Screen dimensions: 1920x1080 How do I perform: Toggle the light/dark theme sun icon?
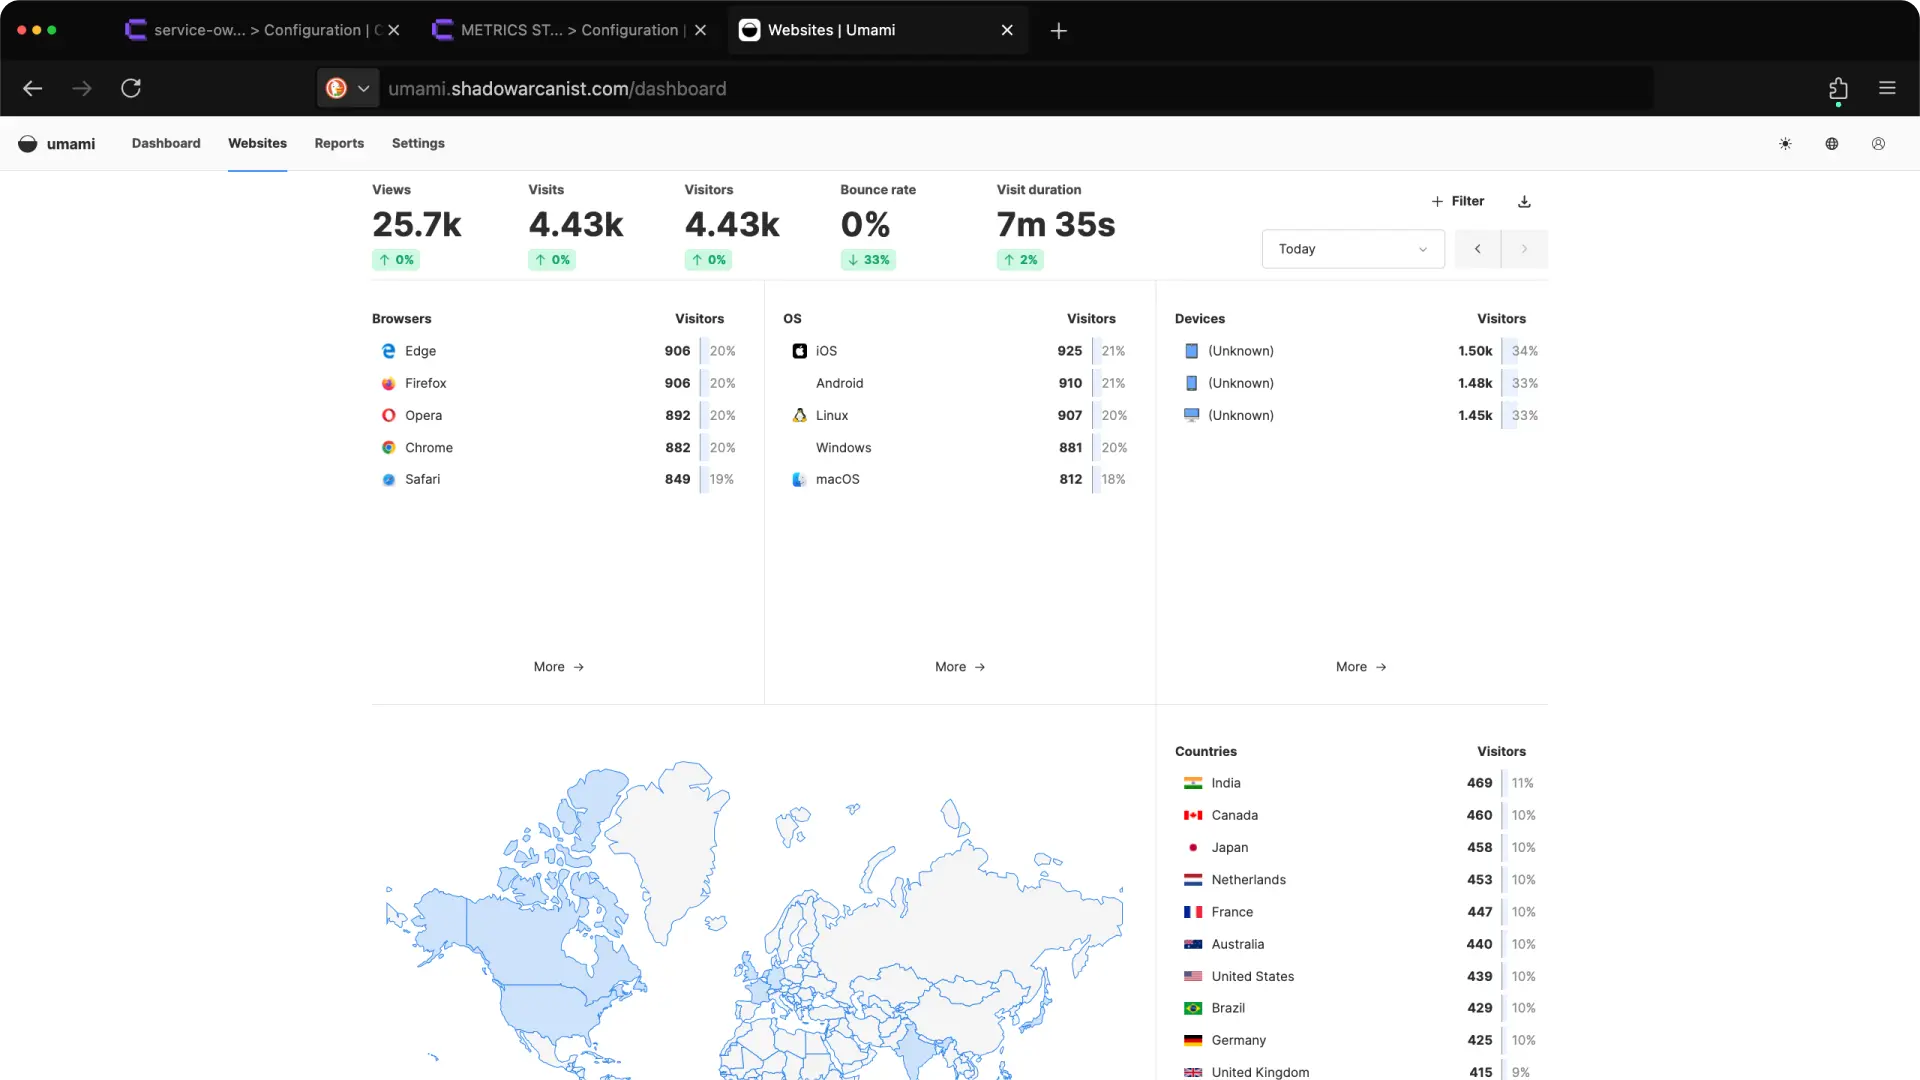(1785, 143)
